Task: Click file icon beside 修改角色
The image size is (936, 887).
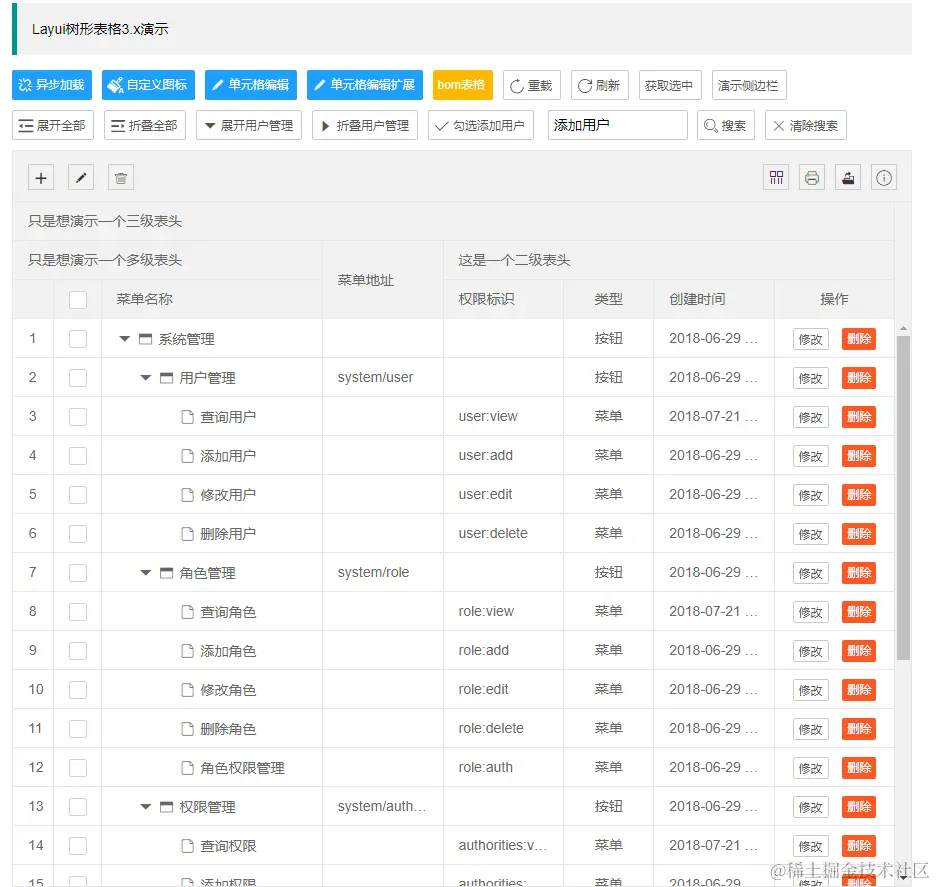Action: click(x=187, y=690)
